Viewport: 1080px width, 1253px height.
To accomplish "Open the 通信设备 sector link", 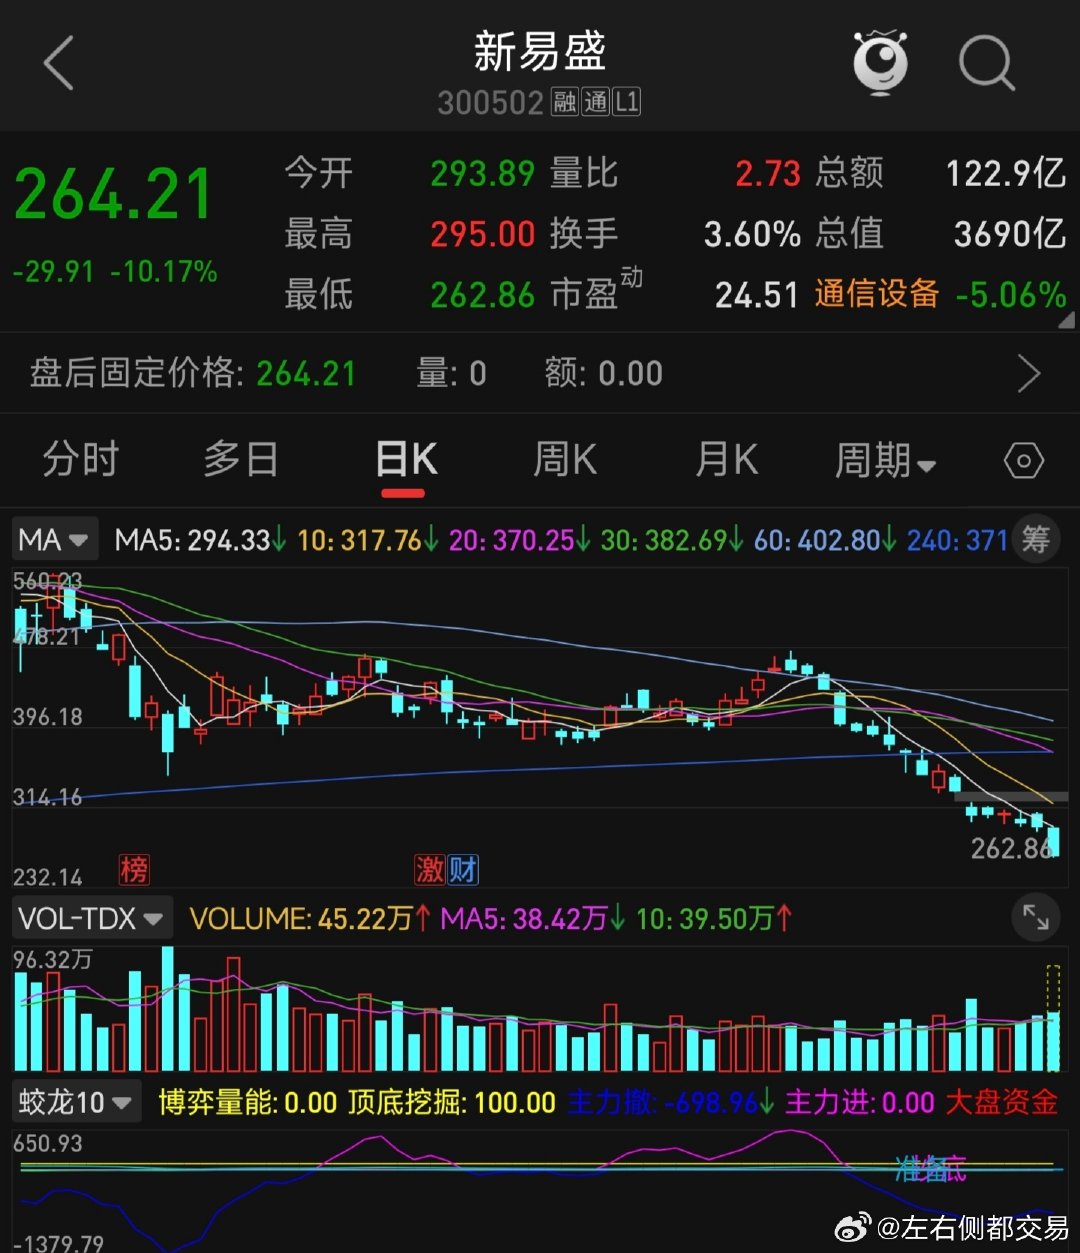I will click(877, 294).
